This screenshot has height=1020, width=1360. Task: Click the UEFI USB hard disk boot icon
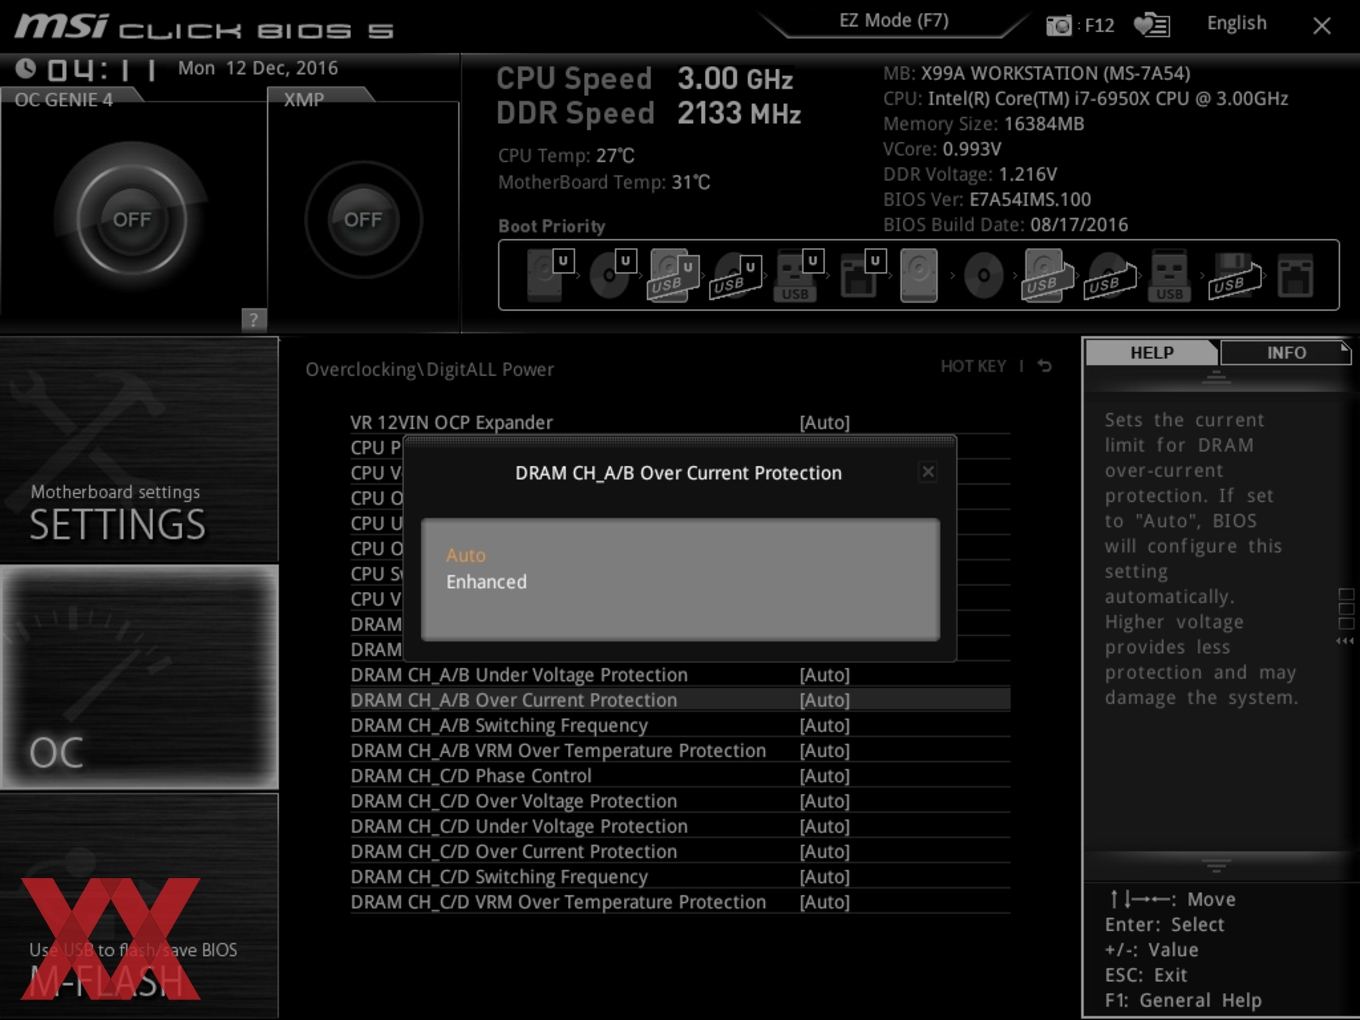[672, 275]
